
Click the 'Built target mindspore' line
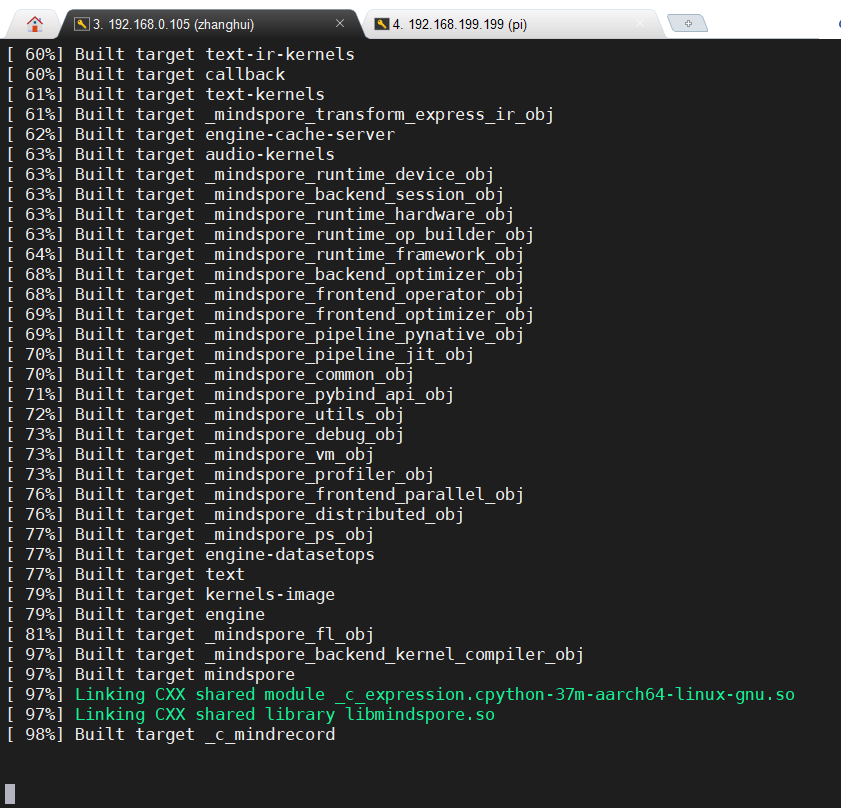tap(151, 674)
